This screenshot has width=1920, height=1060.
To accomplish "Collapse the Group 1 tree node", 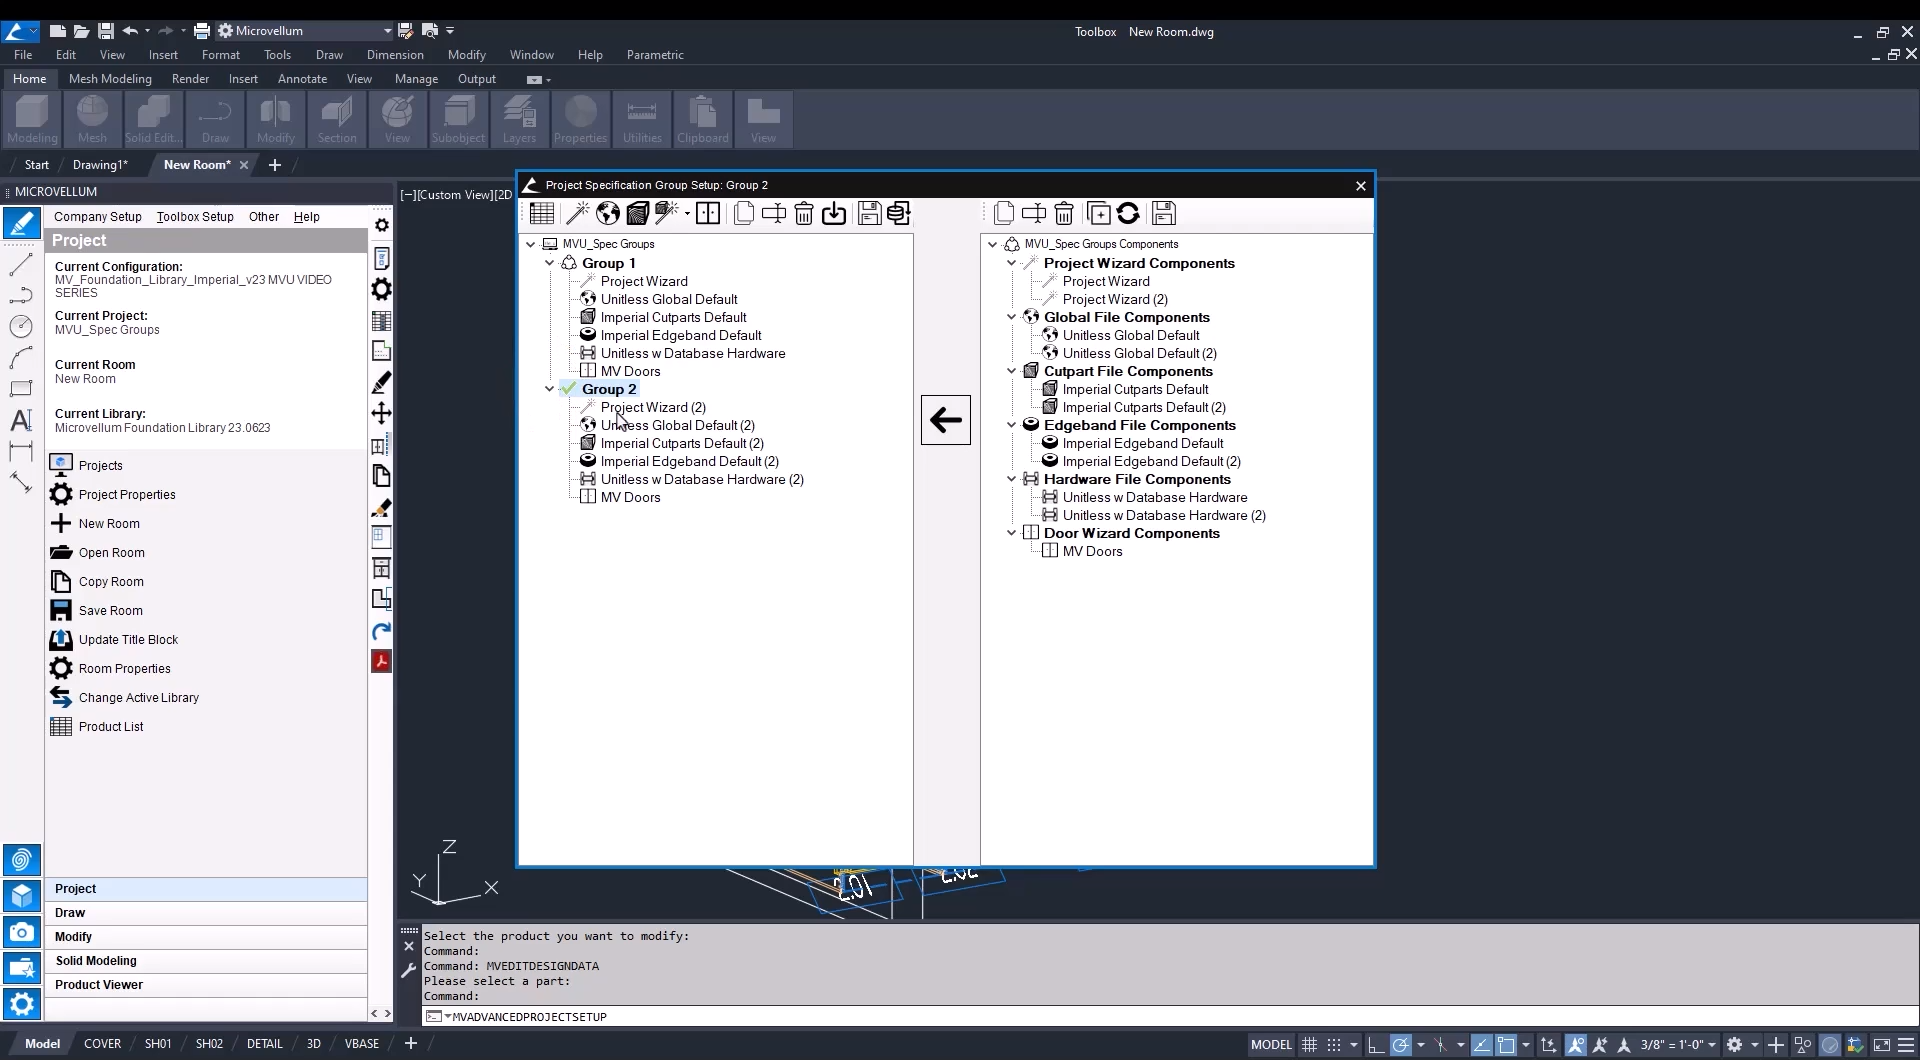I will pos(549,263).
